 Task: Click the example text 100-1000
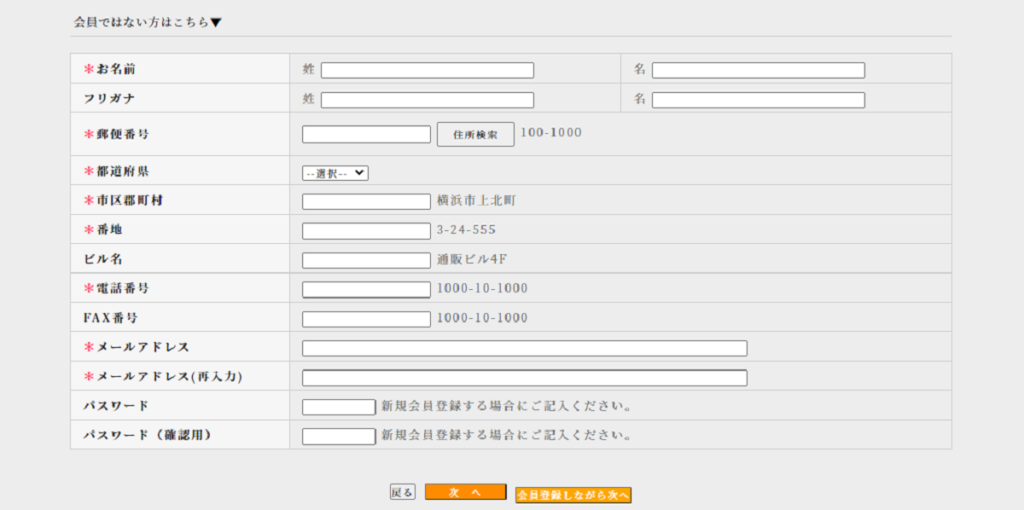click(551, 133)
